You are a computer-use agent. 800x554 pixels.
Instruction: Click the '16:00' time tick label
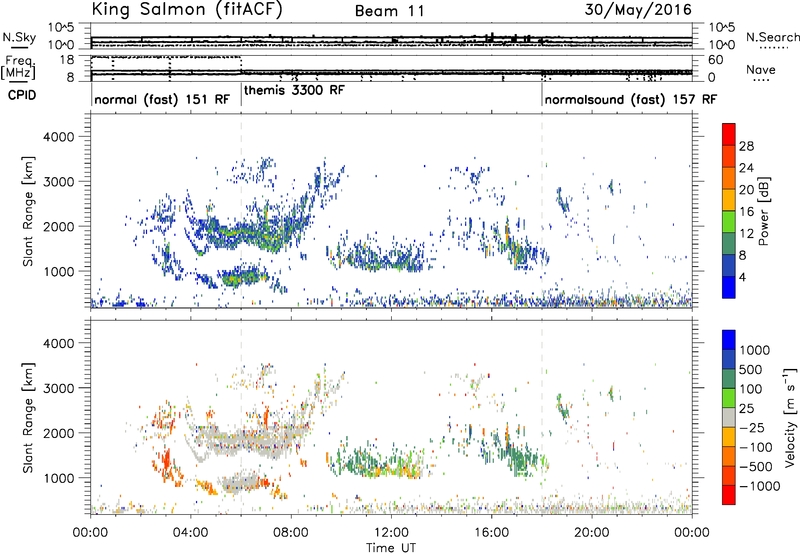(491, 533)
